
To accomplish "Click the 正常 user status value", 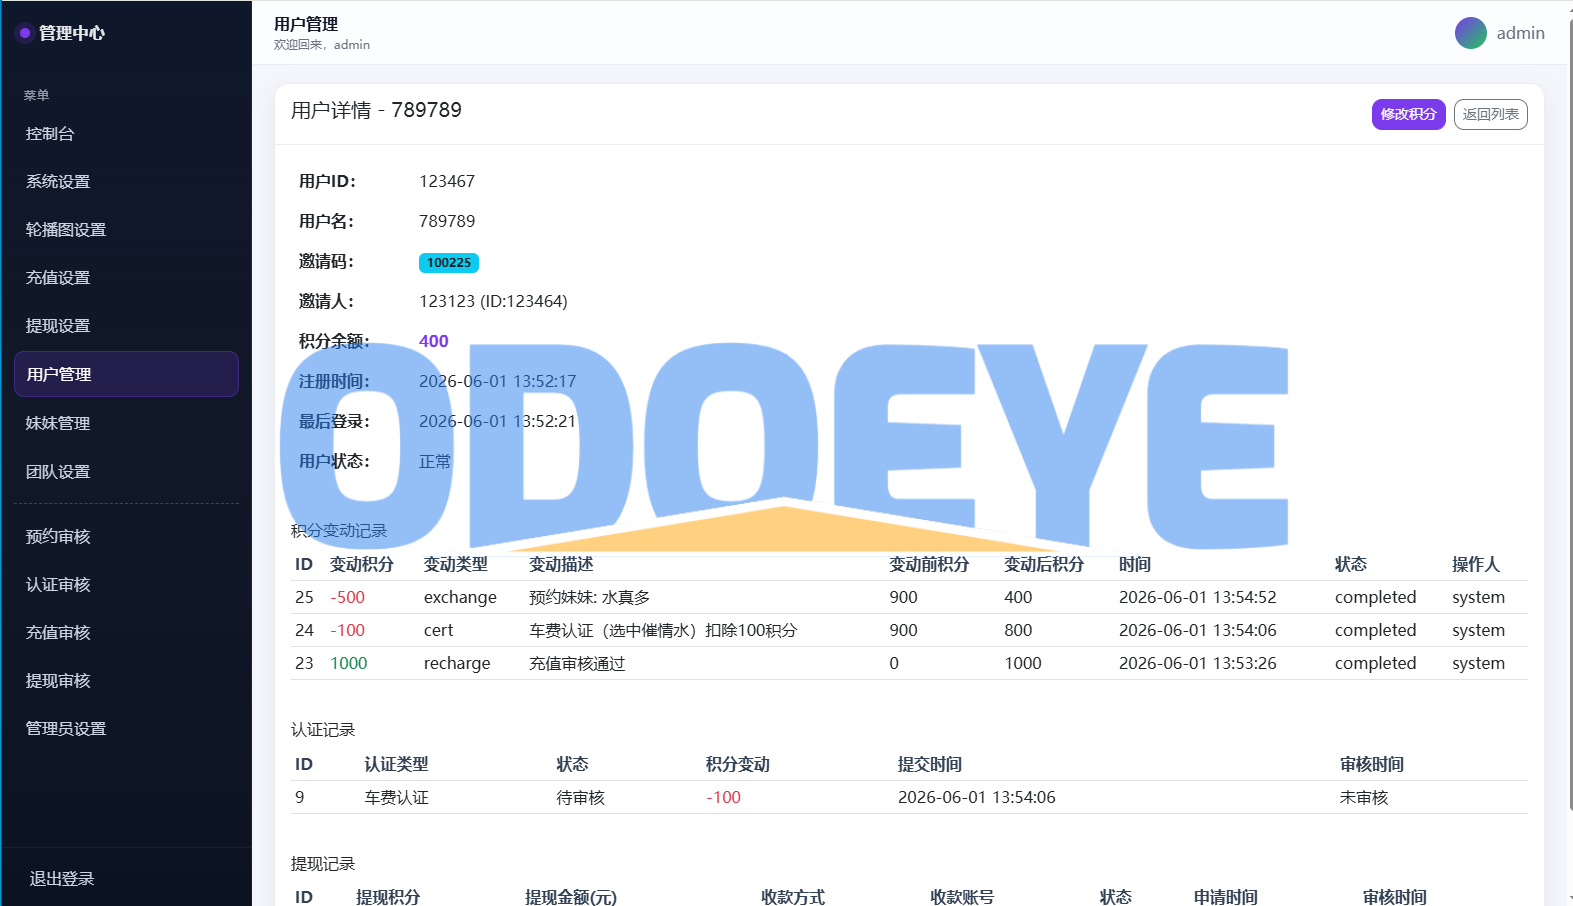I will tap(435, 461).
